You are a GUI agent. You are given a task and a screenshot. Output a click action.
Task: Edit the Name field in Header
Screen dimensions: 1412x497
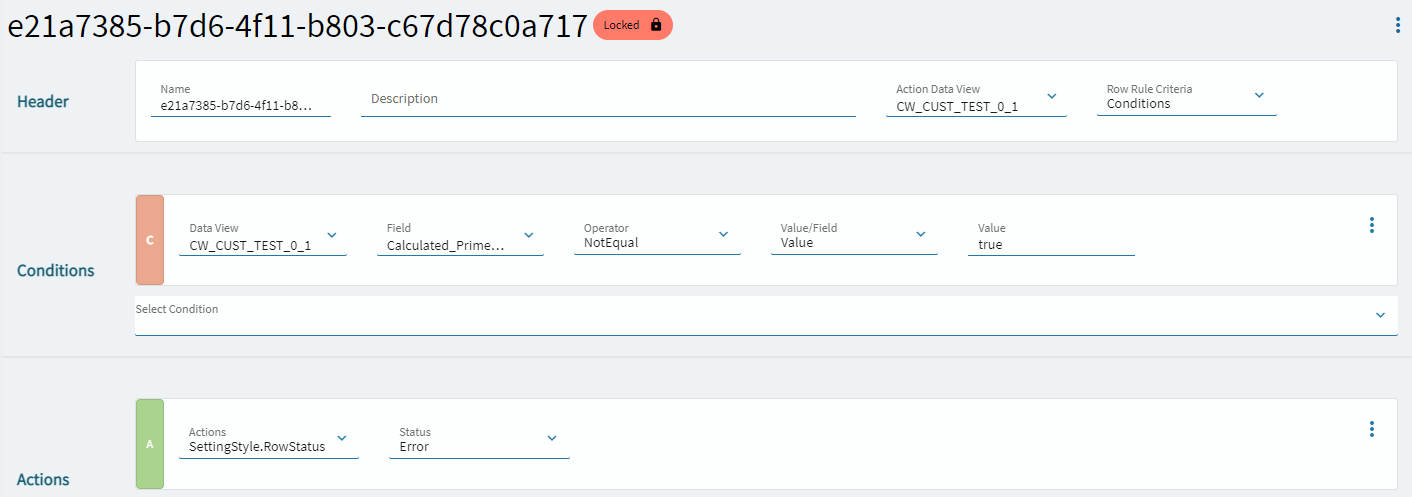point(241,97)
